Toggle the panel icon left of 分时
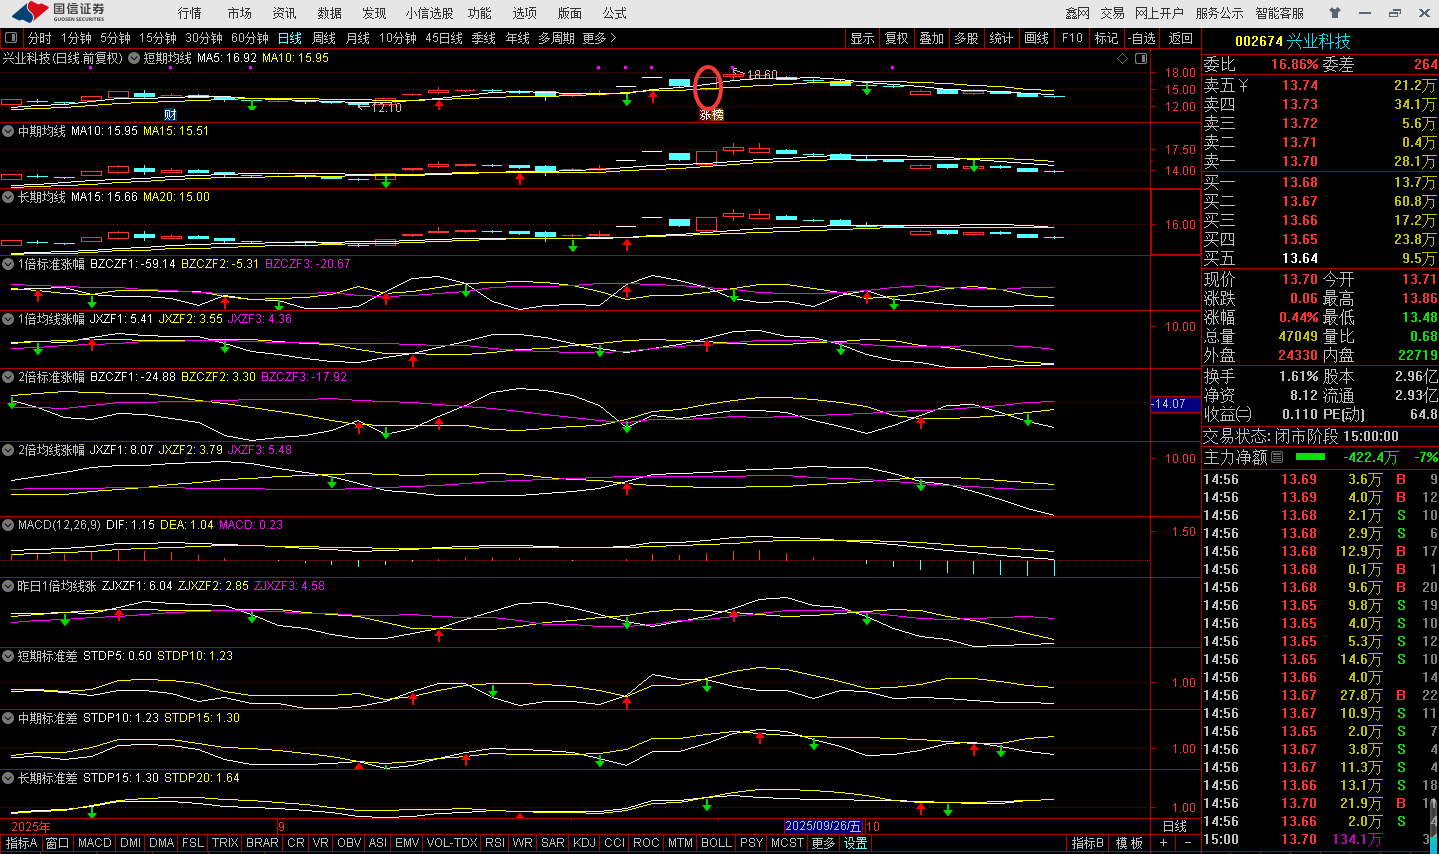Image resolution: width=1439 pixels, height=854 pixels. click(x=12, y=38)
